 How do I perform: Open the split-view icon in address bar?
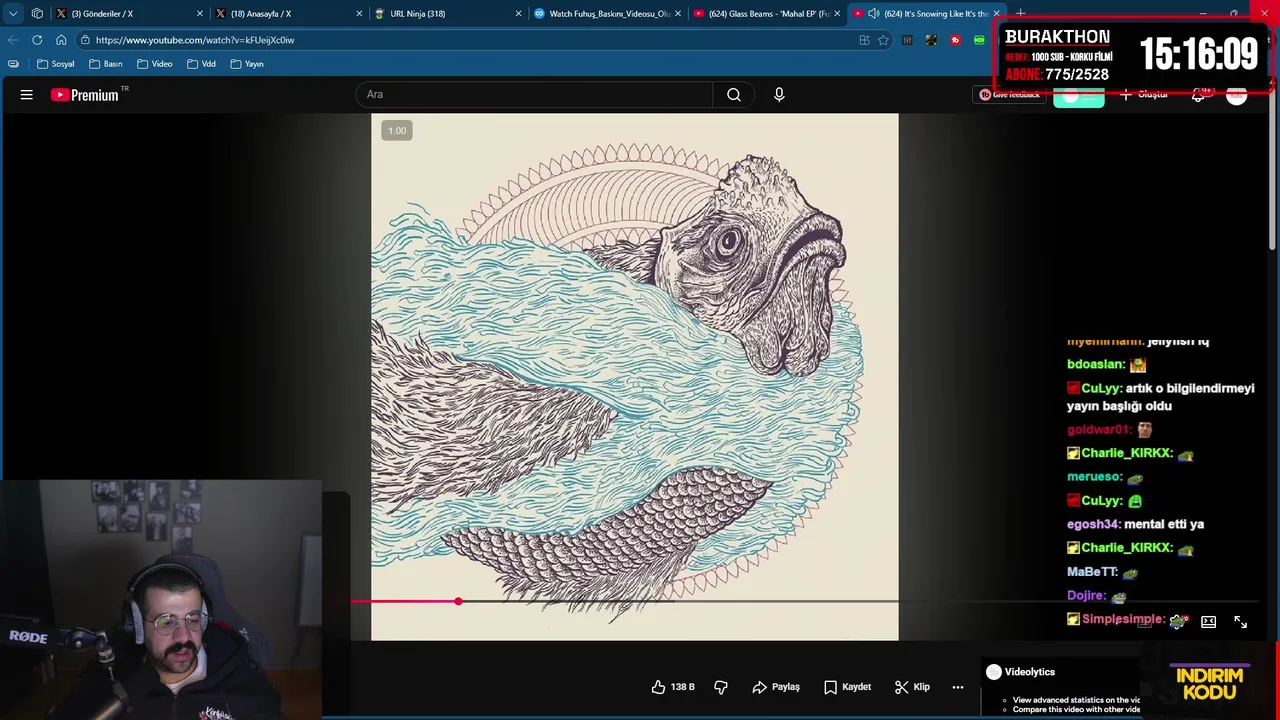[x=864, y=40]
